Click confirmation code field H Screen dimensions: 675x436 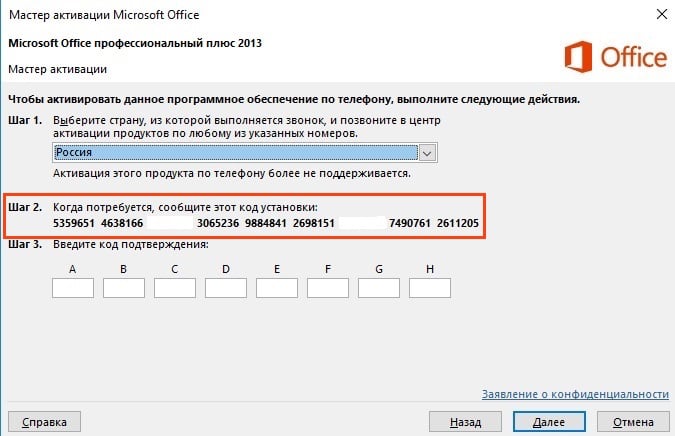[x=430, y=288]
